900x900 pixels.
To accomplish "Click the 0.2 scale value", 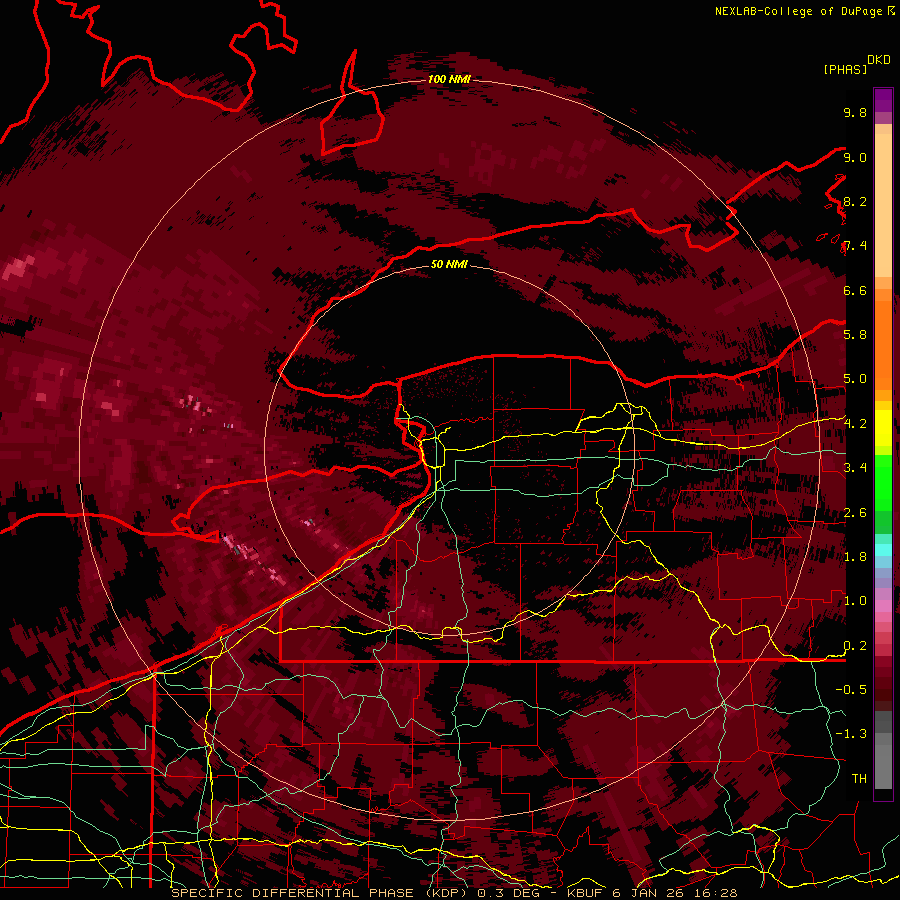I will coord(855,646).
